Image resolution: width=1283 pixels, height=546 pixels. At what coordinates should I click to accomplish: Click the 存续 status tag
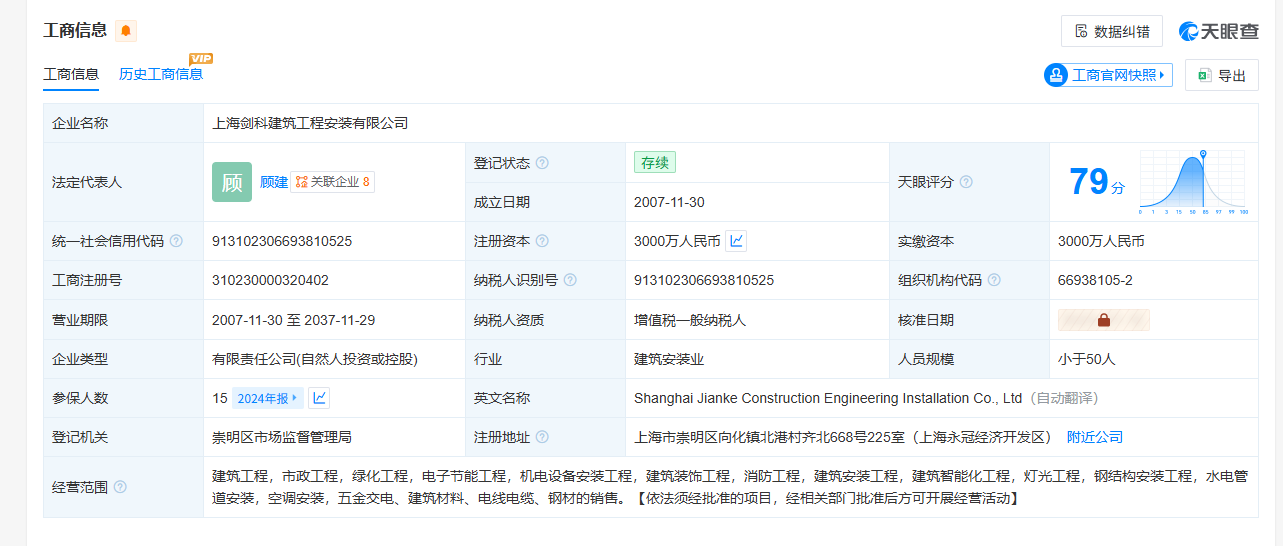point(656,163)
